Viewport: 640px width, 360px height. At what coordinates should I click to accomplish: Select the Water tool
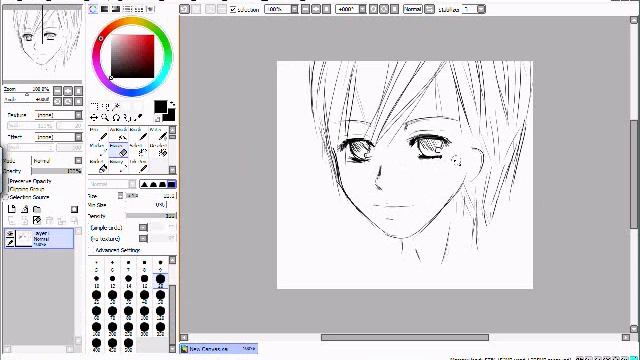tap(158, 134)
